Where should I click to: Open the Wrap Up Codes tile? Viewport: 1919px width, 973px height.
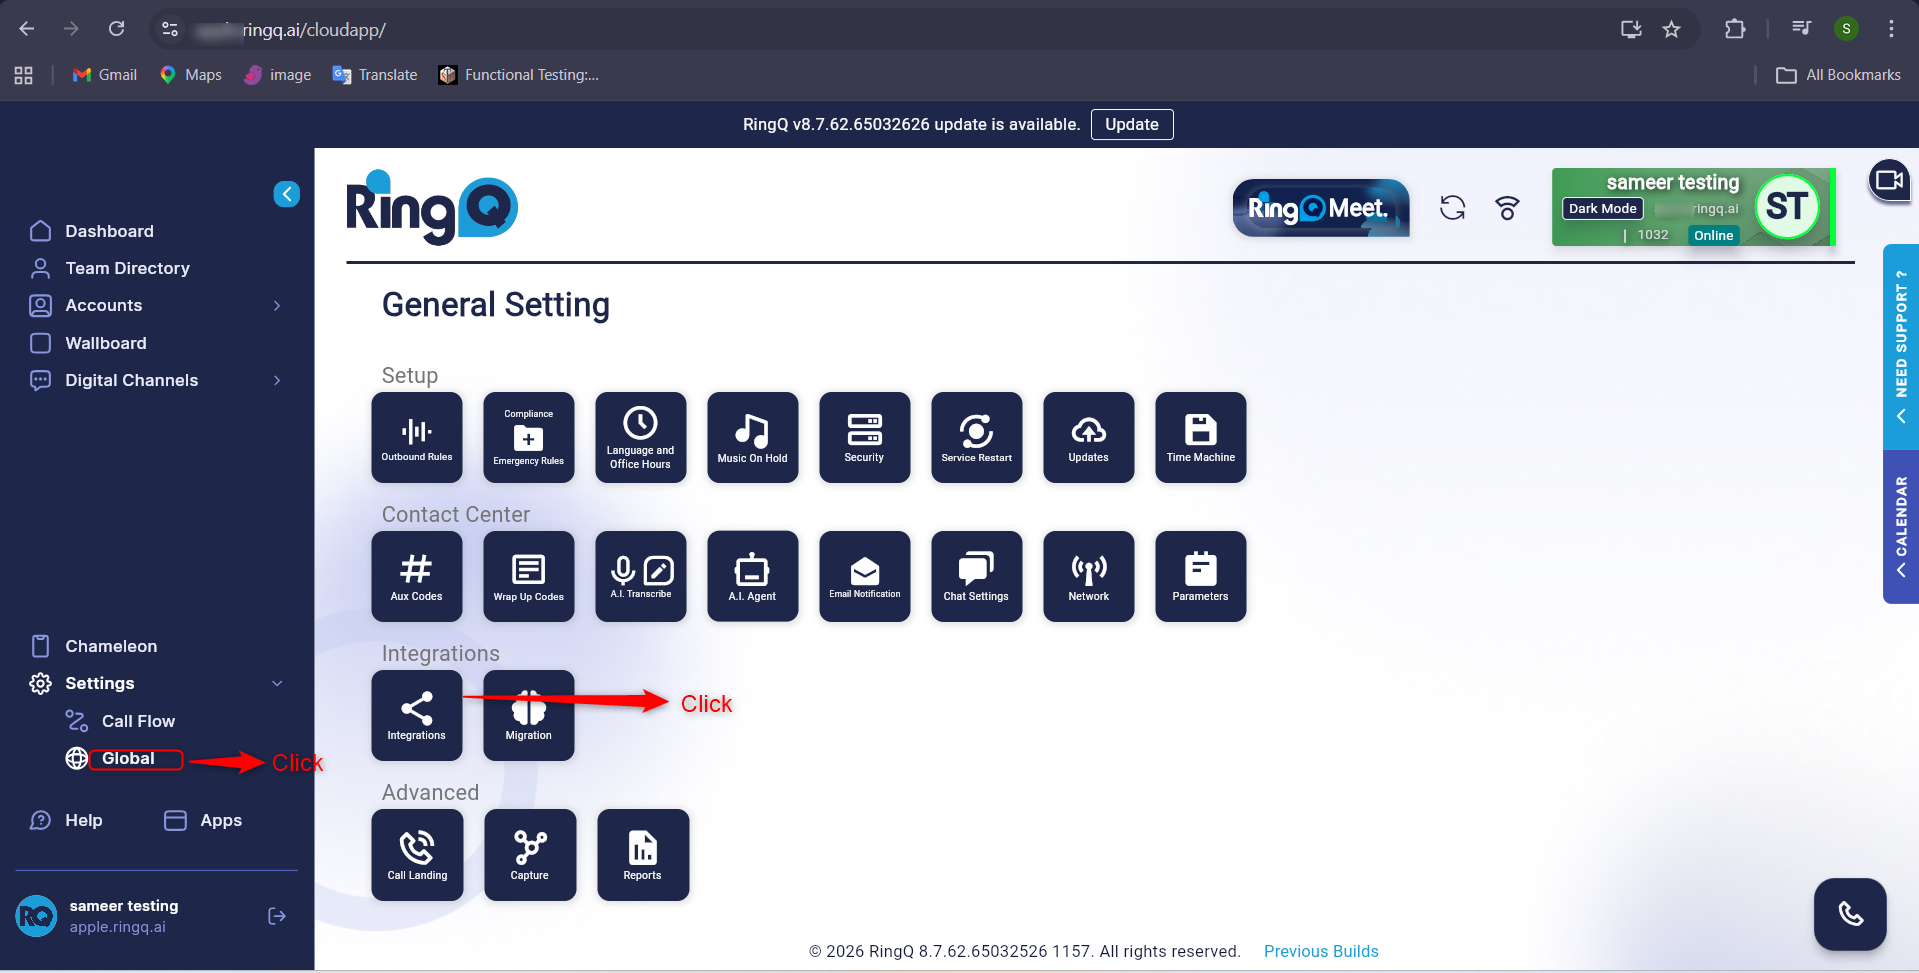click(529, 576)
